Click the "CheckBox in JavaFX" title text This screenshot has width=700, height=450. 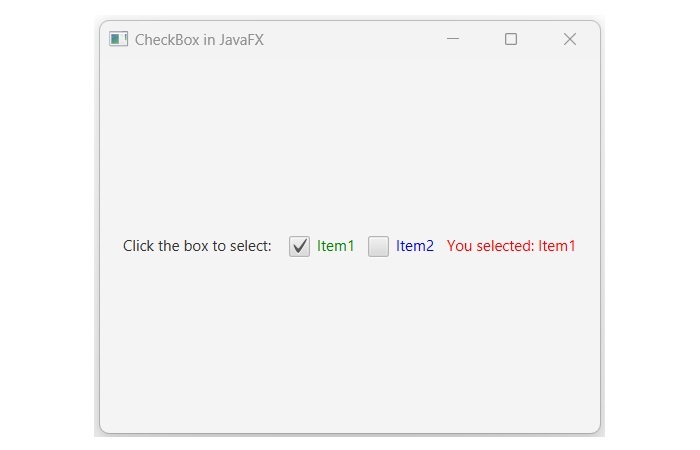point(199,40)
